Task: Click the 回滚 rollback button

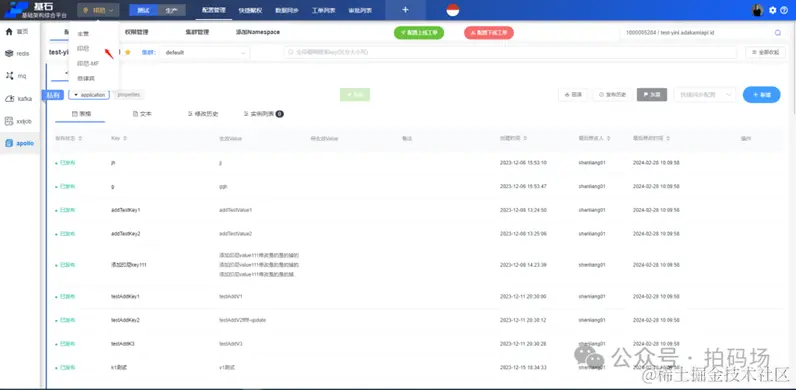Action: click(x=573, y=94)
